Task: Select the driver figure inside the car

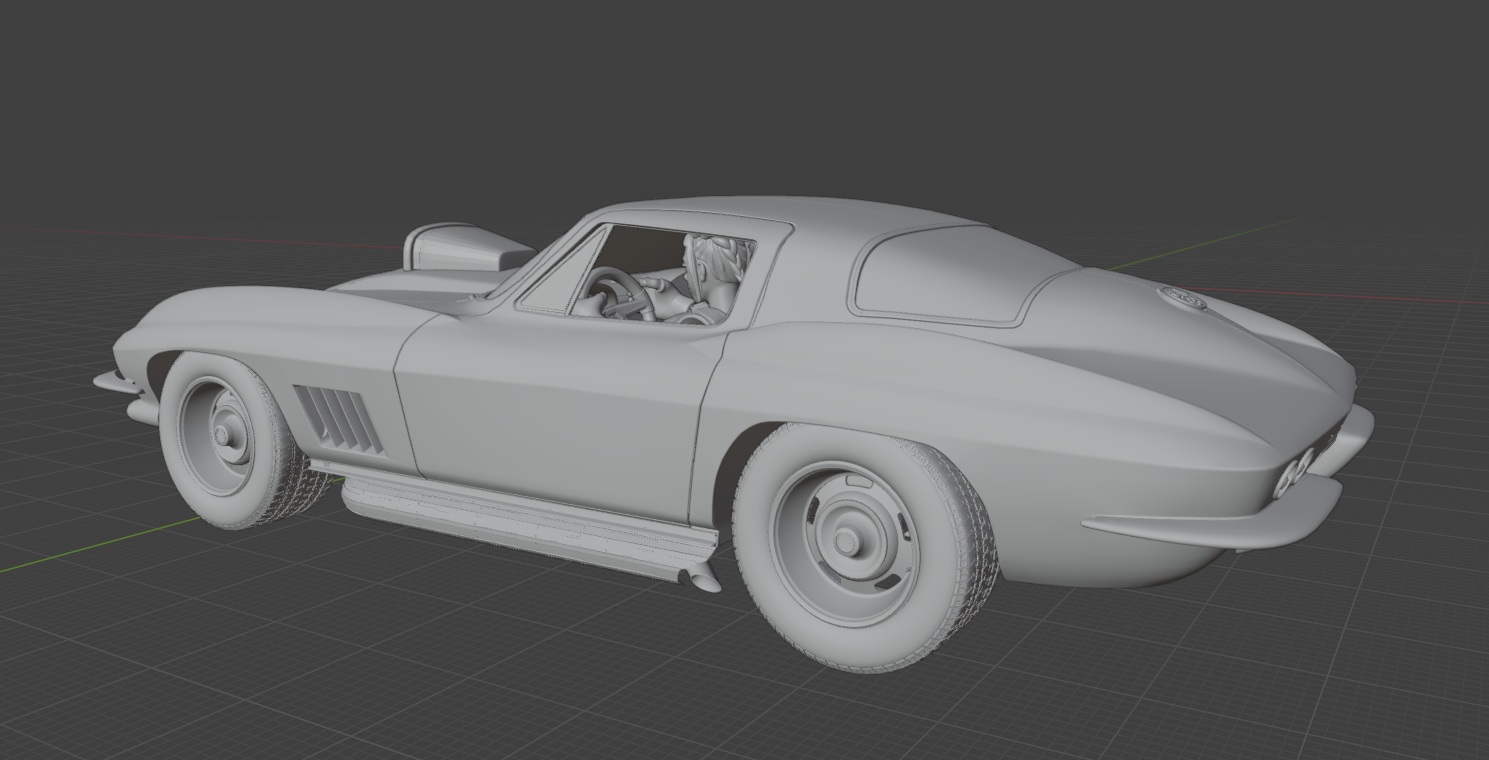Action: tap(705, 279)
